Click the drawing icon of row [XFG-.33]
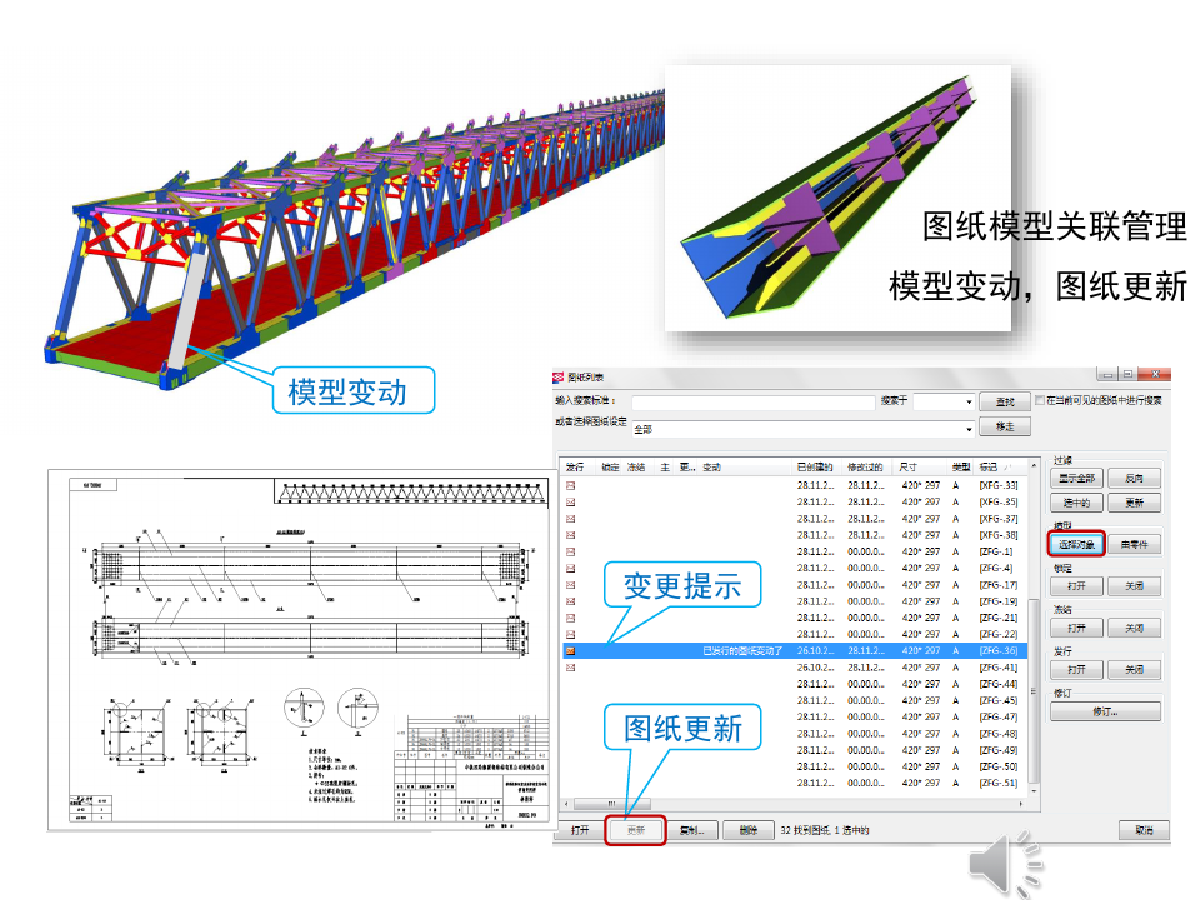Image resolution: width=1200 pixels, height=900 pixels. (571, 485)
